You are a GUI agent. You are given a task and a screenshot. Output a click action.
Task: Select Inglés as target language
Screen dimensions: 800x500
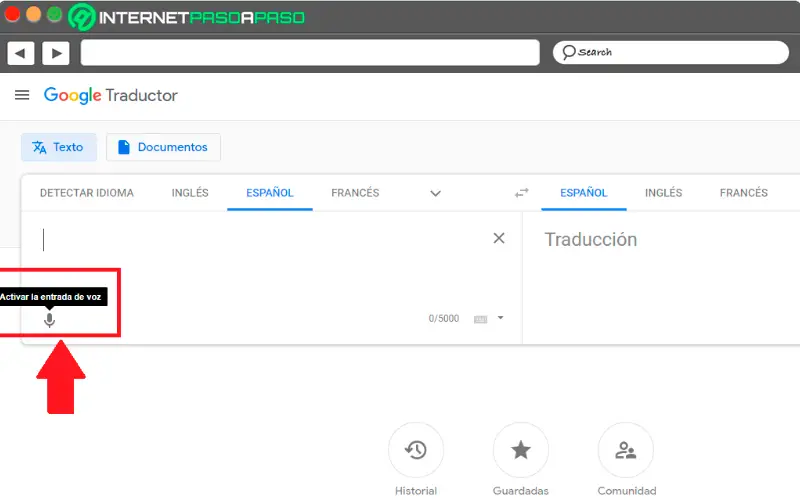coord(663,193)
